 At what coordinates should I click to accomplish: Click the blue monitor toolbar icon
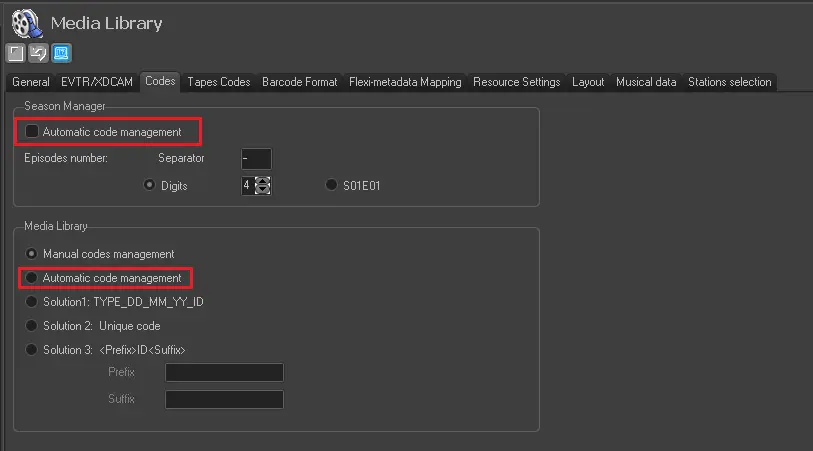[61, 53]
